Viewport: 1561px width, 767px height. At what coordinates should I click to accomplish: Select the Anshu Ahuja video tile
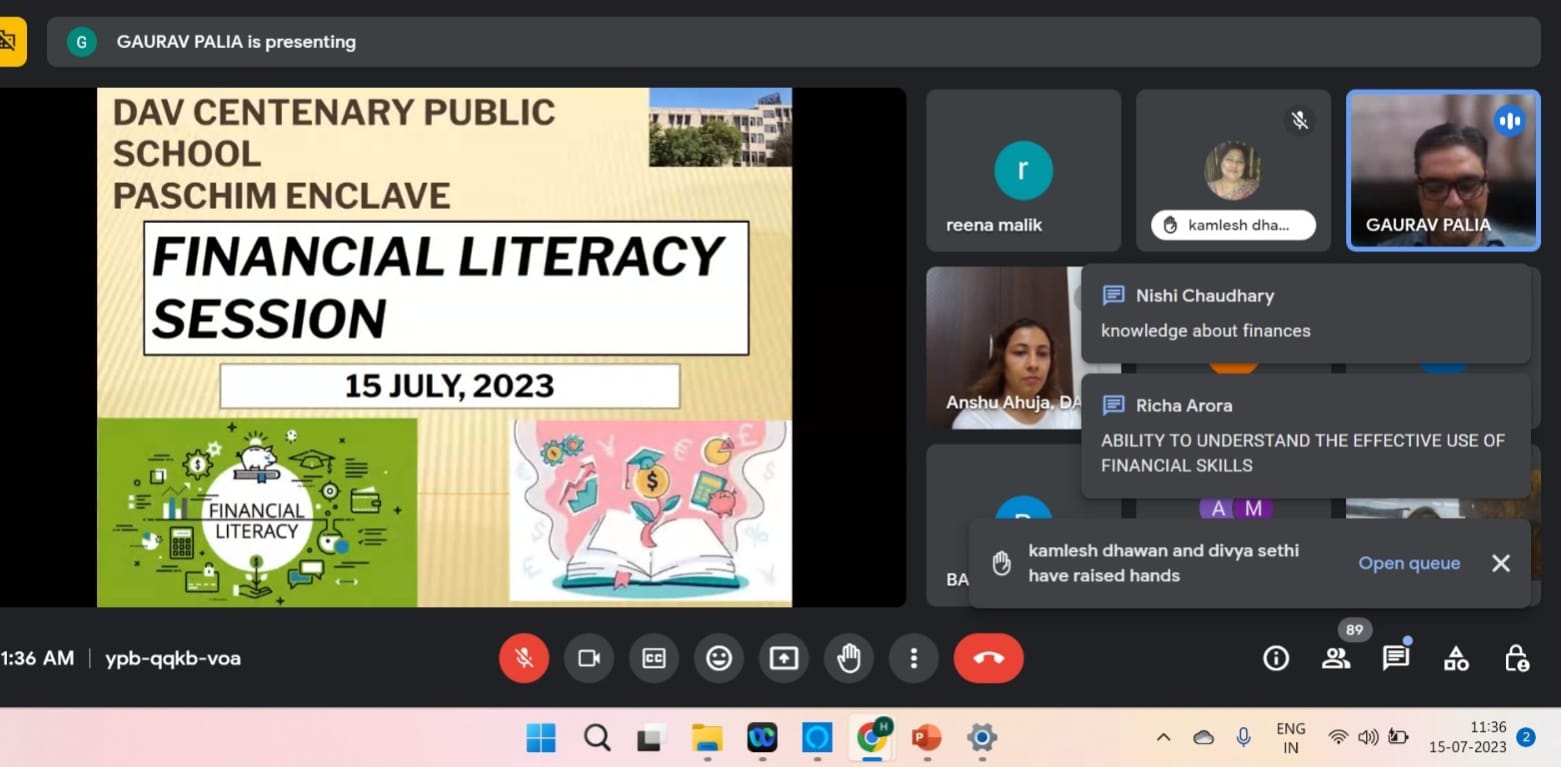pos(1003,348)
